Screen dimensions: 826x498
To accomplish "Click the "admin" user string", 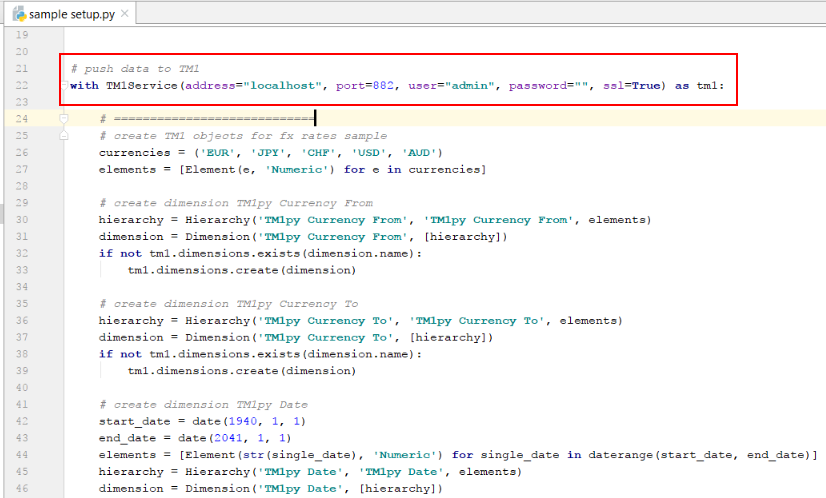I will point(471,86).
